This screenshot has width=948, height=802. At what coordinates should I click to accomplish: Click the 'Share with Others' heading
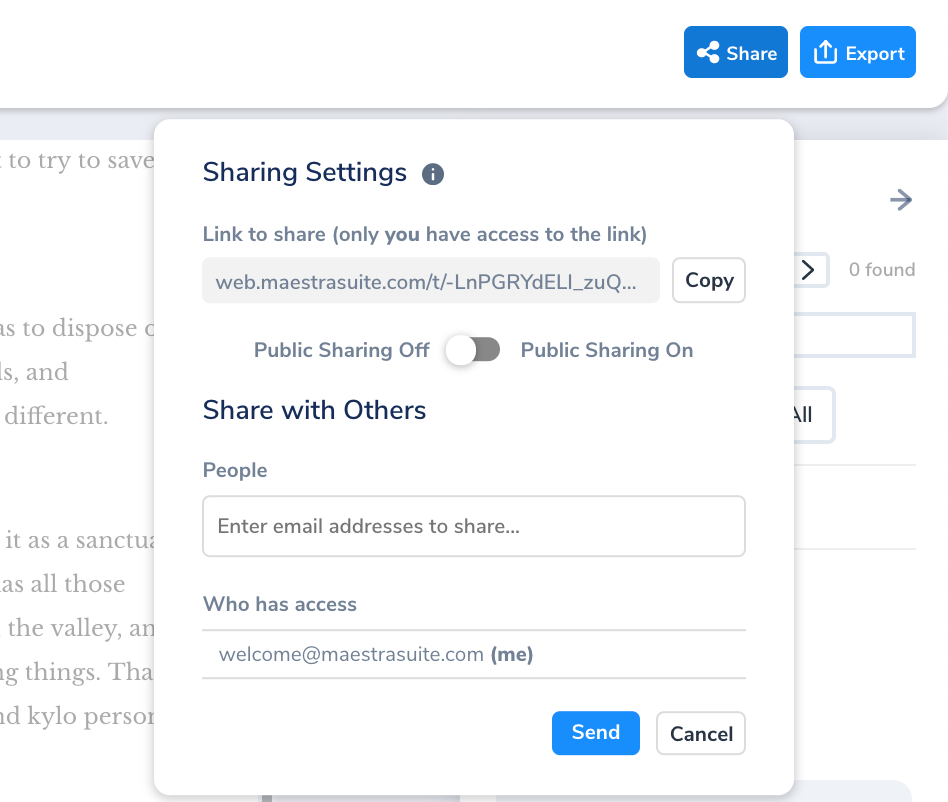pos(314,410)
